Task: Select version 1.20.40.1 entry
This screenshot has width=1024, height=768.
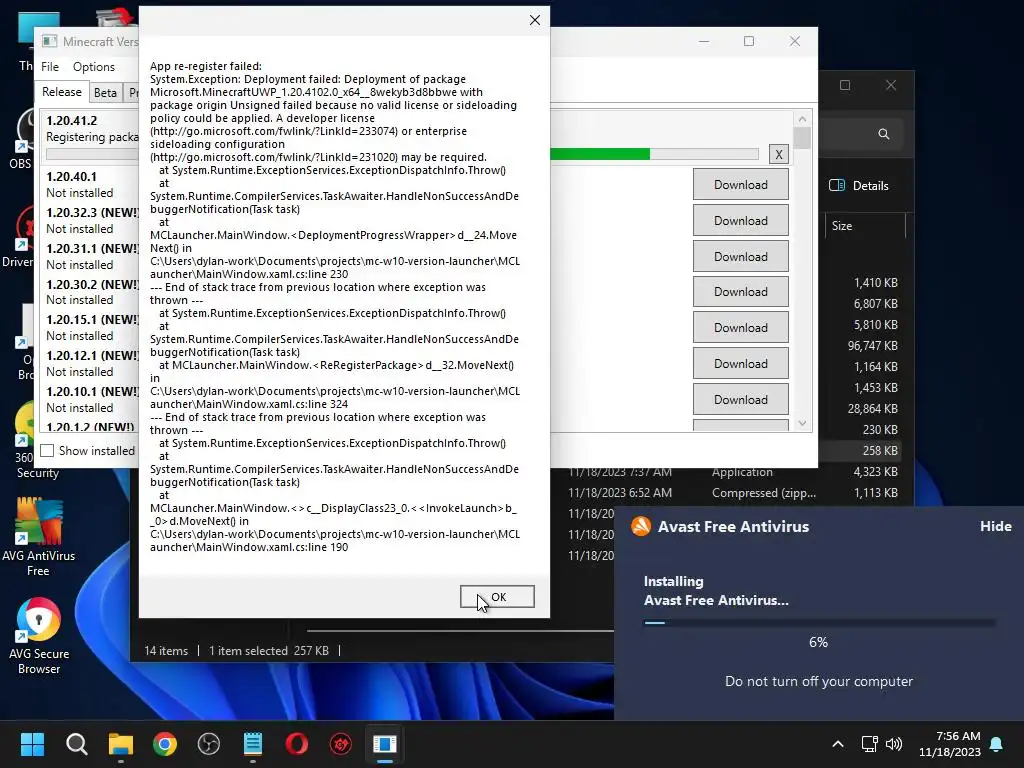Action: point(90,184)
